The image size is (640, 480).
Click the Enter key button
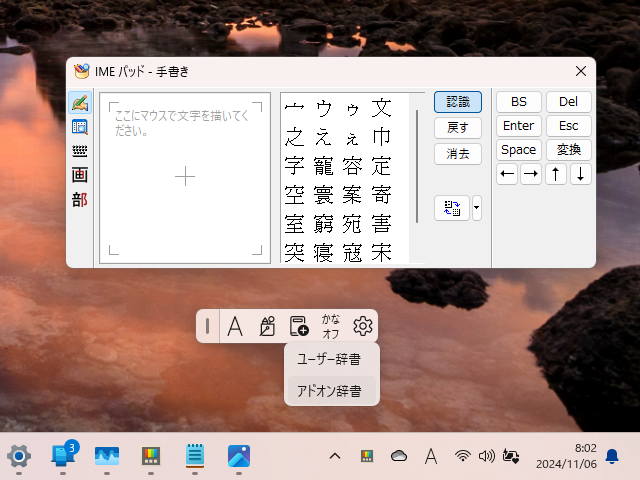click(519, 126)
